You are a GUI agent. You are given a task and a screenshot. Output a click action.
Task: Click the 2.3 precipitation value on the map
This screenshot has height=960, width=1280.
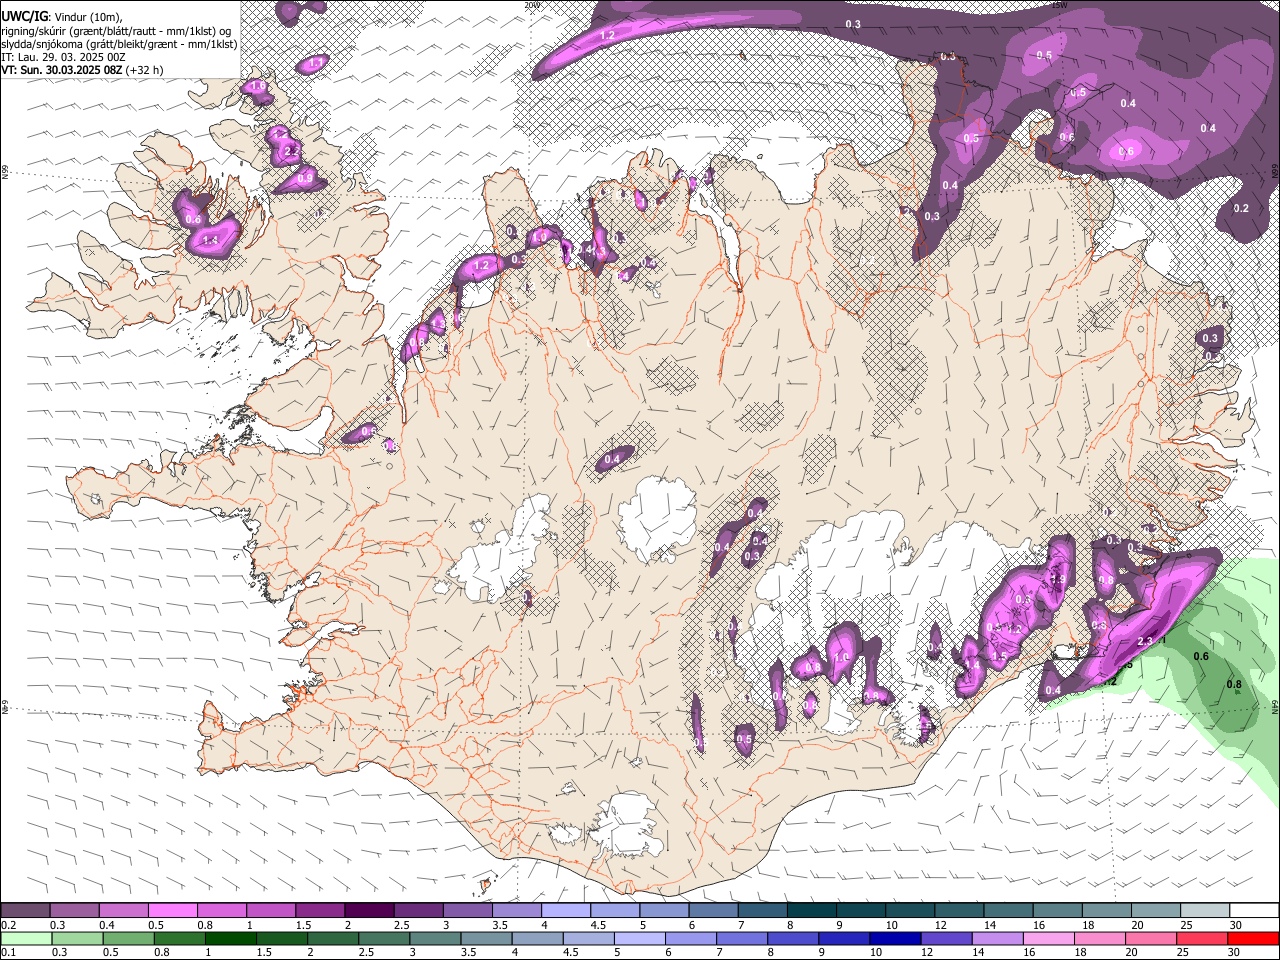click(x=1146, y=641)
